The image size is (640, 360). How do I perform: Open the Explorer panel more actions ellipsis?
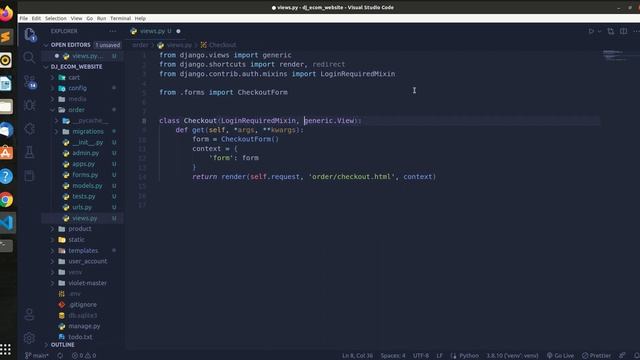pyautogui.click(x=113, y=31)
